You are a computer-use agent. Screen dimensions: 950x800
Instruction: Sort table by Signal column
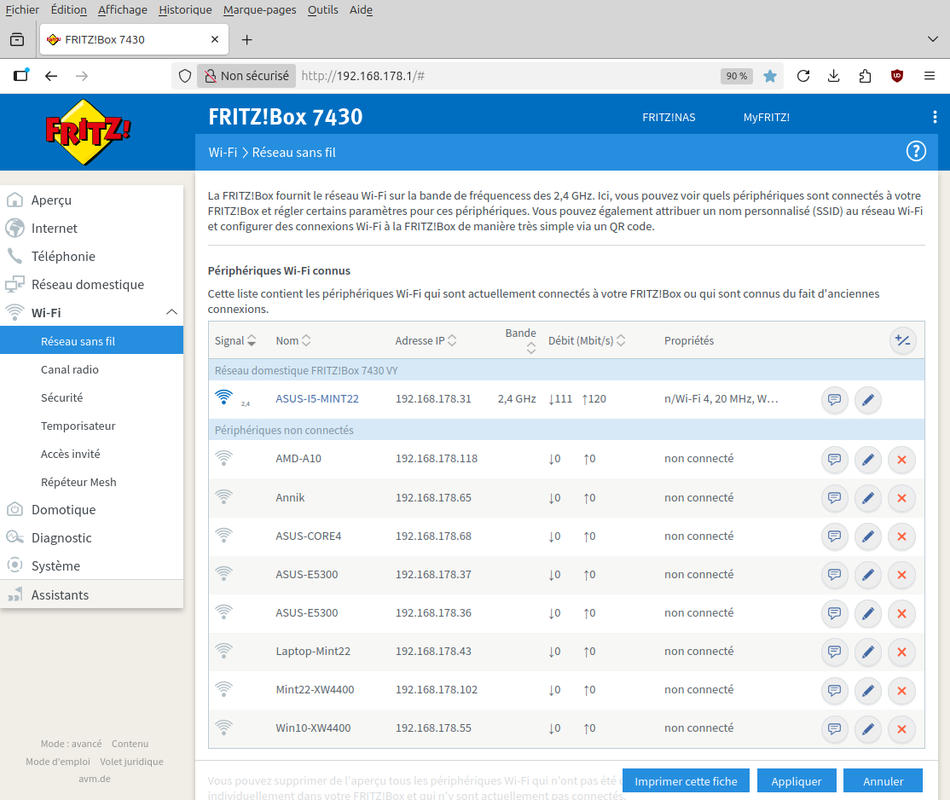[235, 341]
